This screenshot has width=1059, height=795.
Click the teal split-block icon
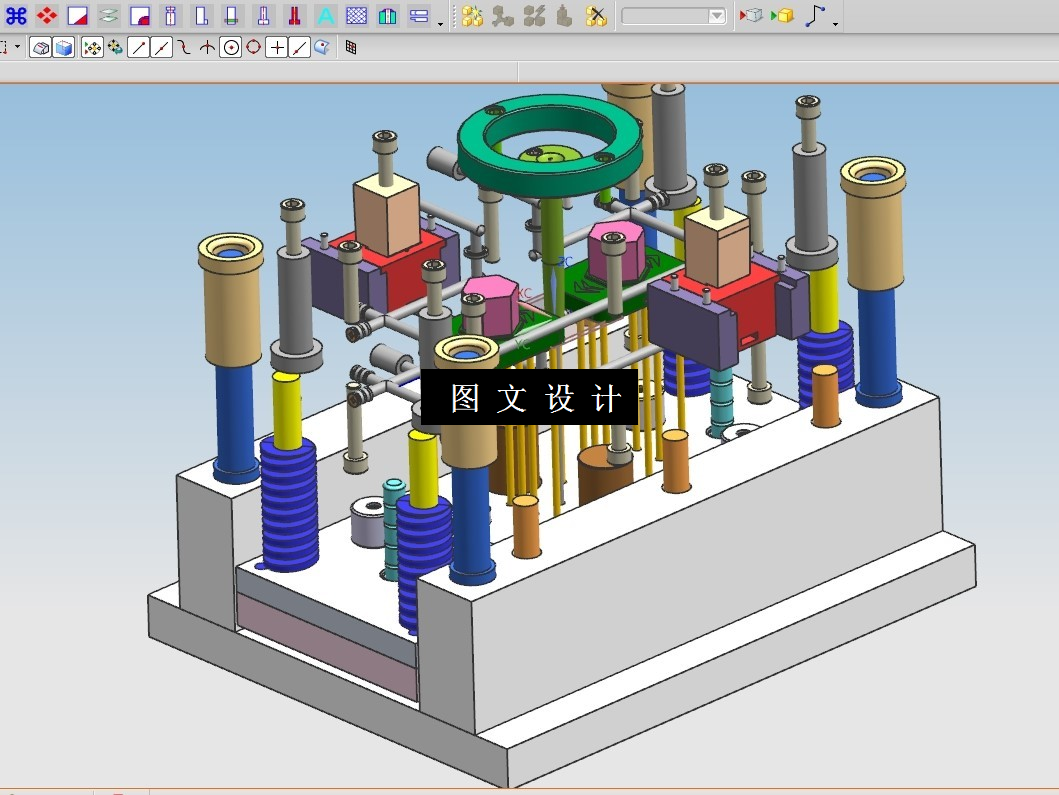[388, 15]
